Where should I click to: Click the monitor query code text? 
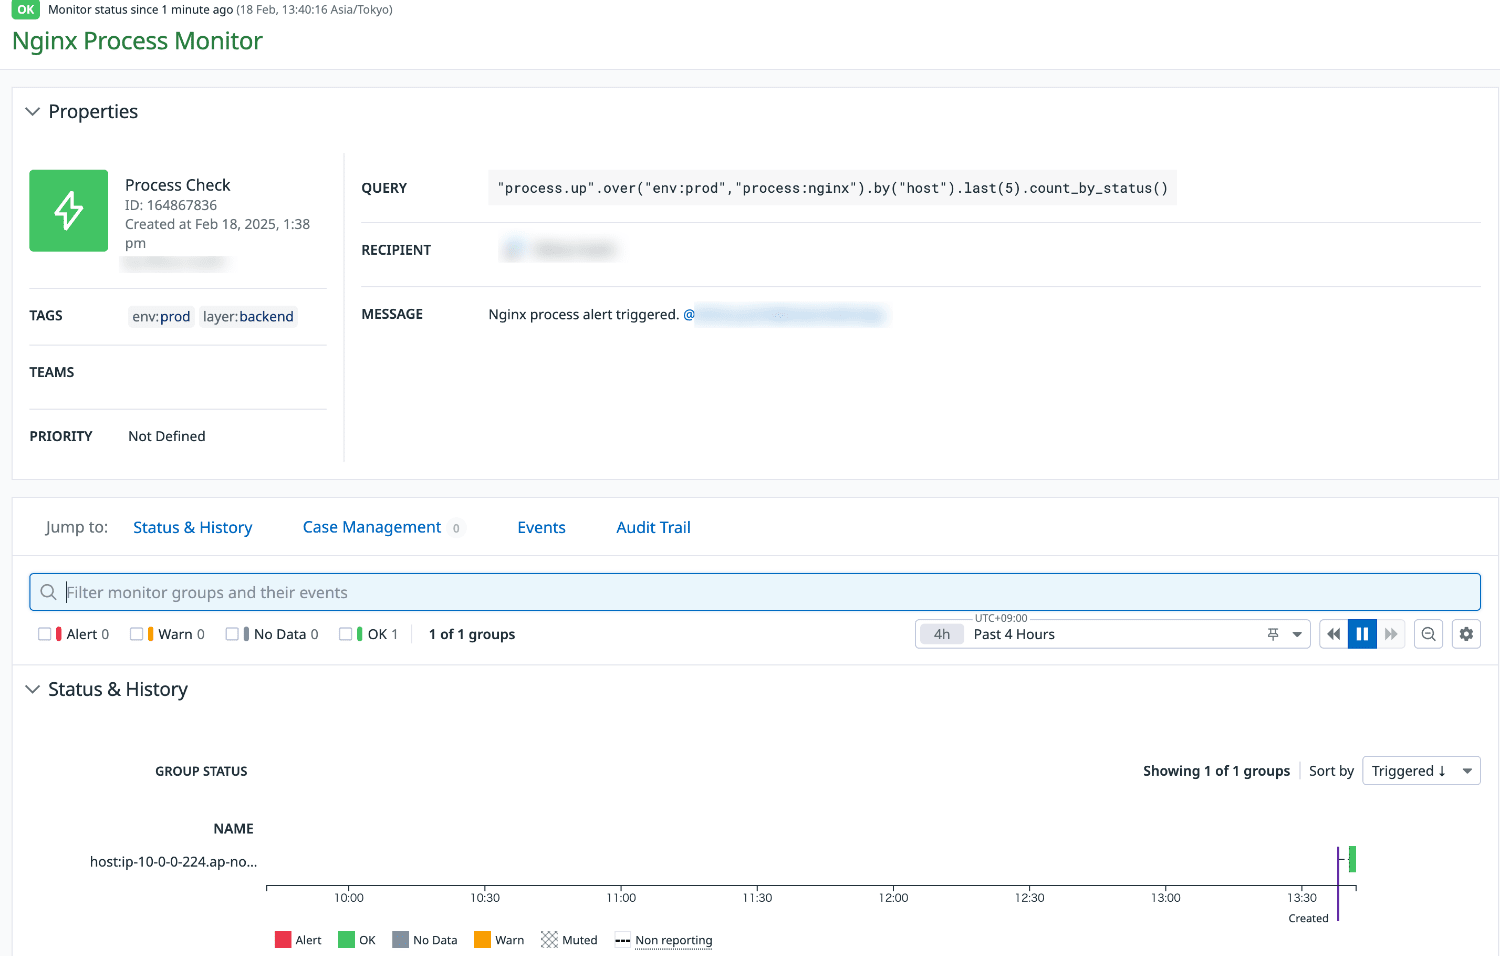pos(832,188)
